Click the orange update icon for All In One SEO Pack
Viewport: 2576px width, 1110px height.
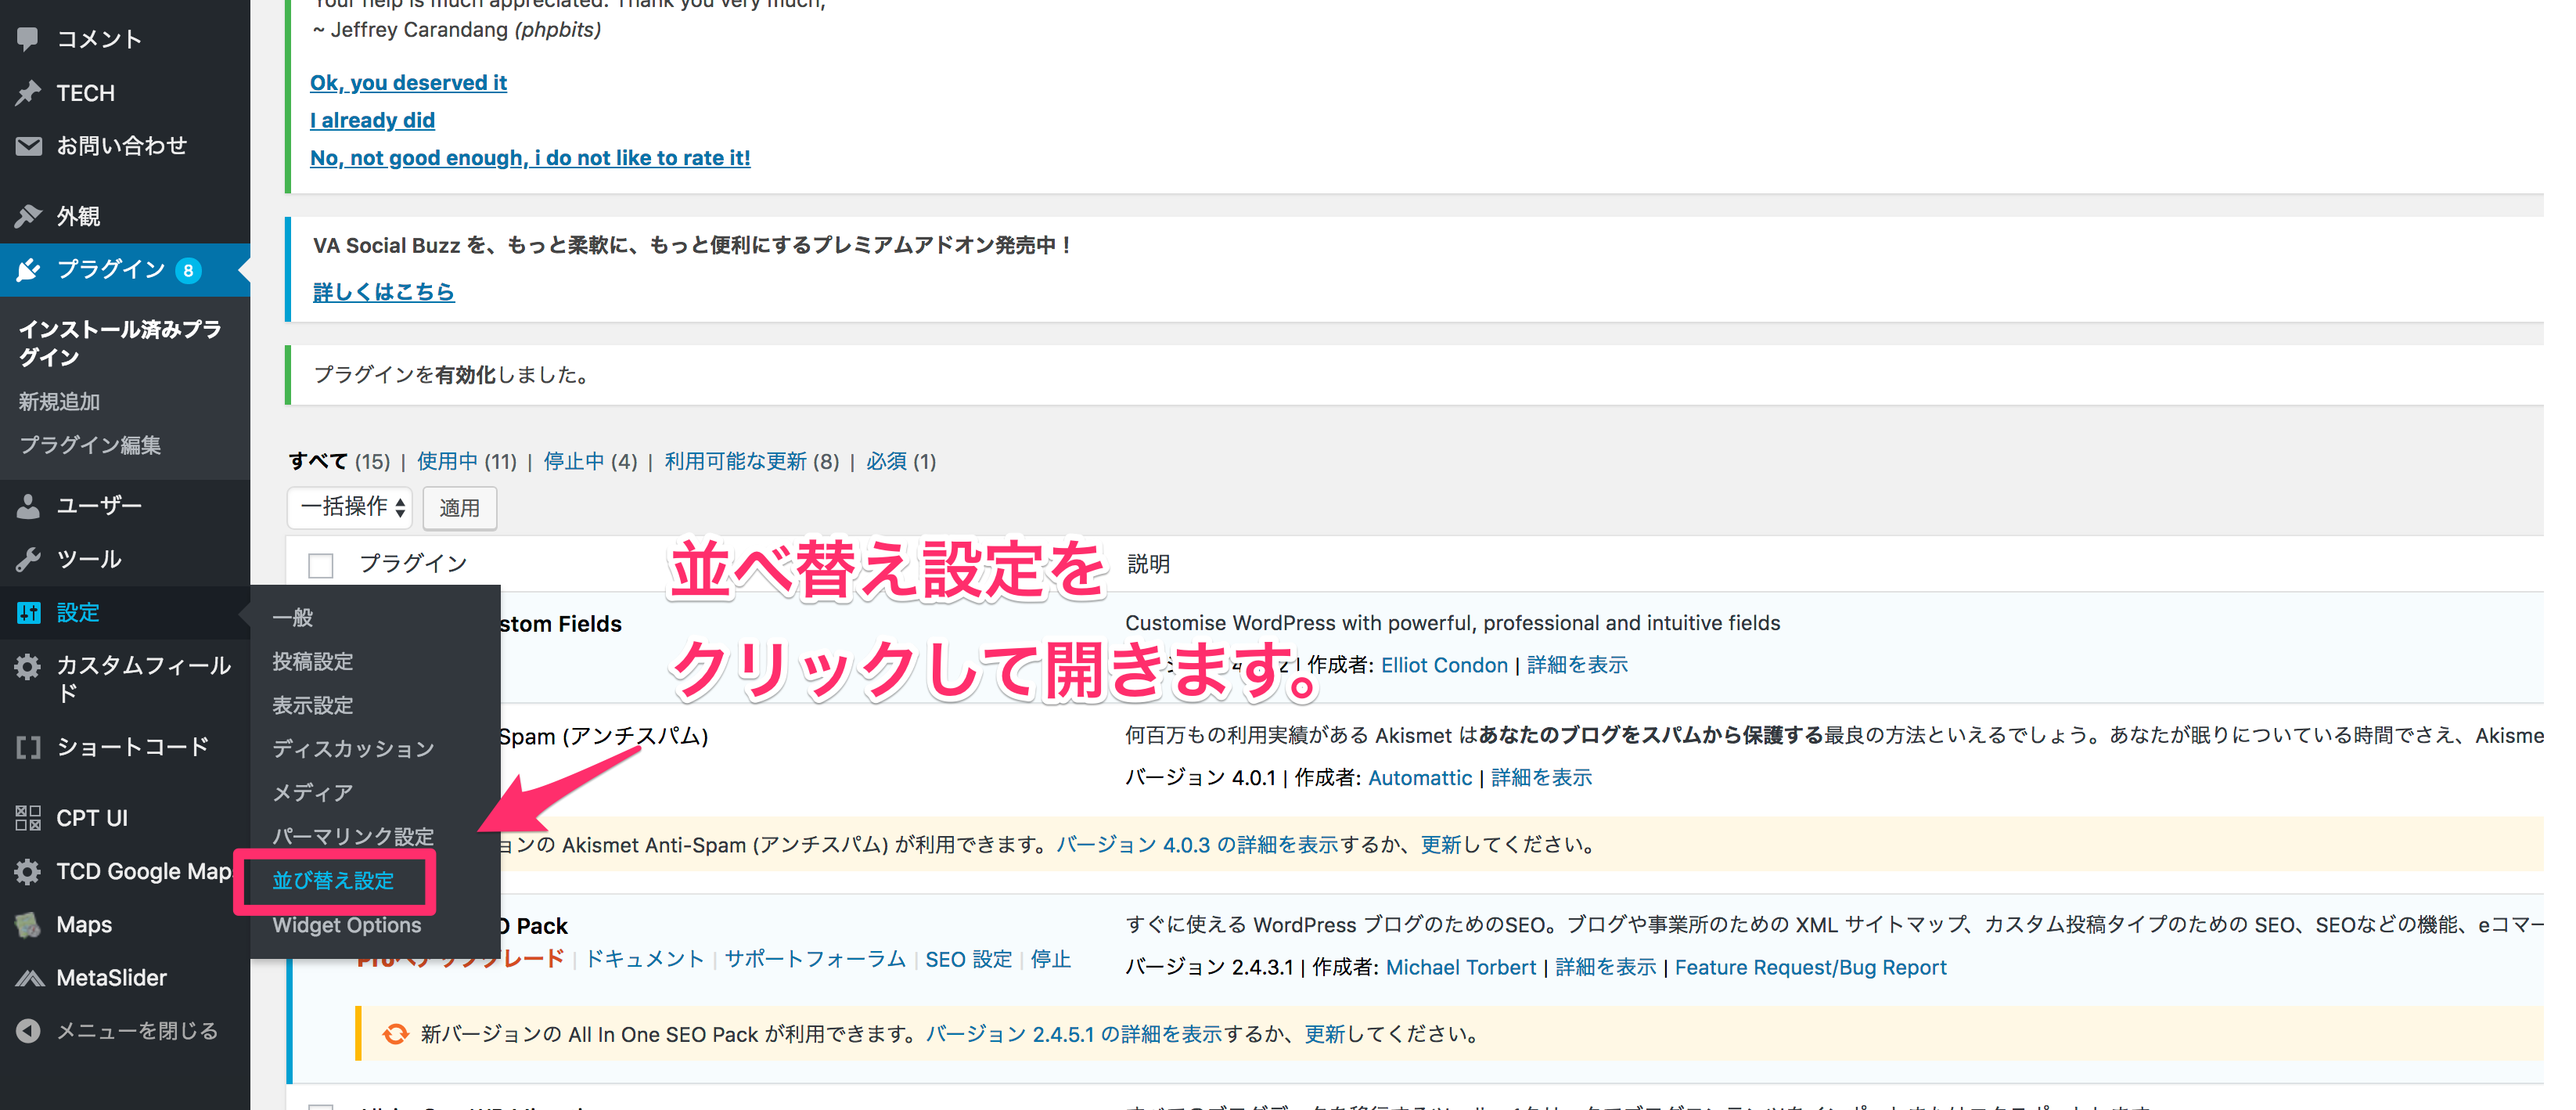click(x=396, y=1034)
